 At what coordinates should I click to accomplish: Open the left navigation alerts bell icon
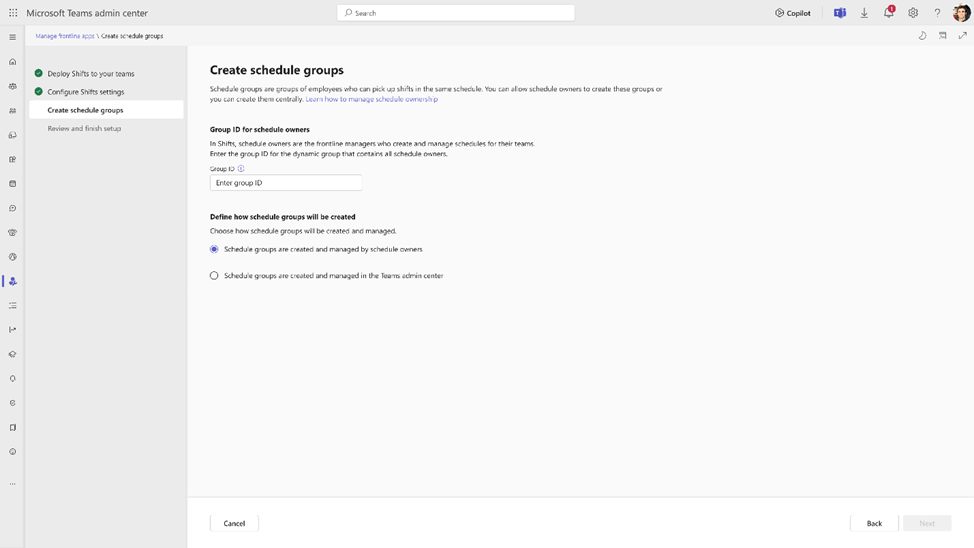point(12,378)
